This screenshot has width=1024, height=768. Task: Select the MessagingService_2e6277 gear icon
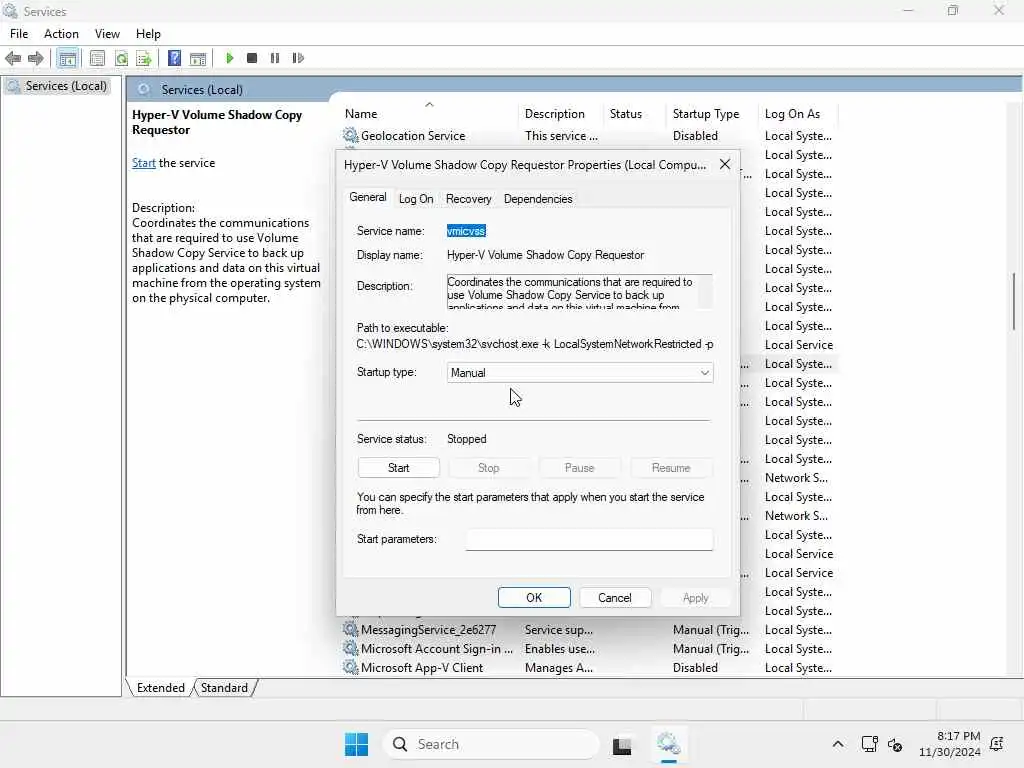click(x=350, y=630)
